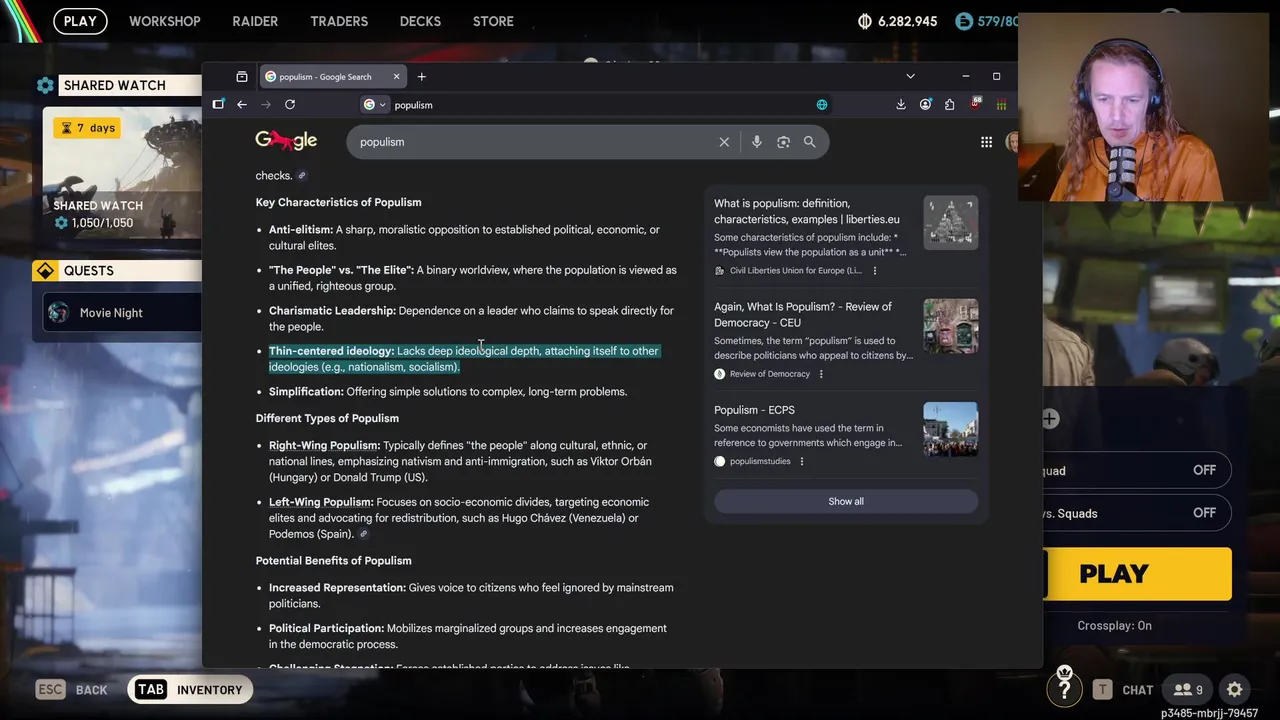1280x720 pixels.
Task: Click the Inventory TAB button
Action: coord(192,689)
